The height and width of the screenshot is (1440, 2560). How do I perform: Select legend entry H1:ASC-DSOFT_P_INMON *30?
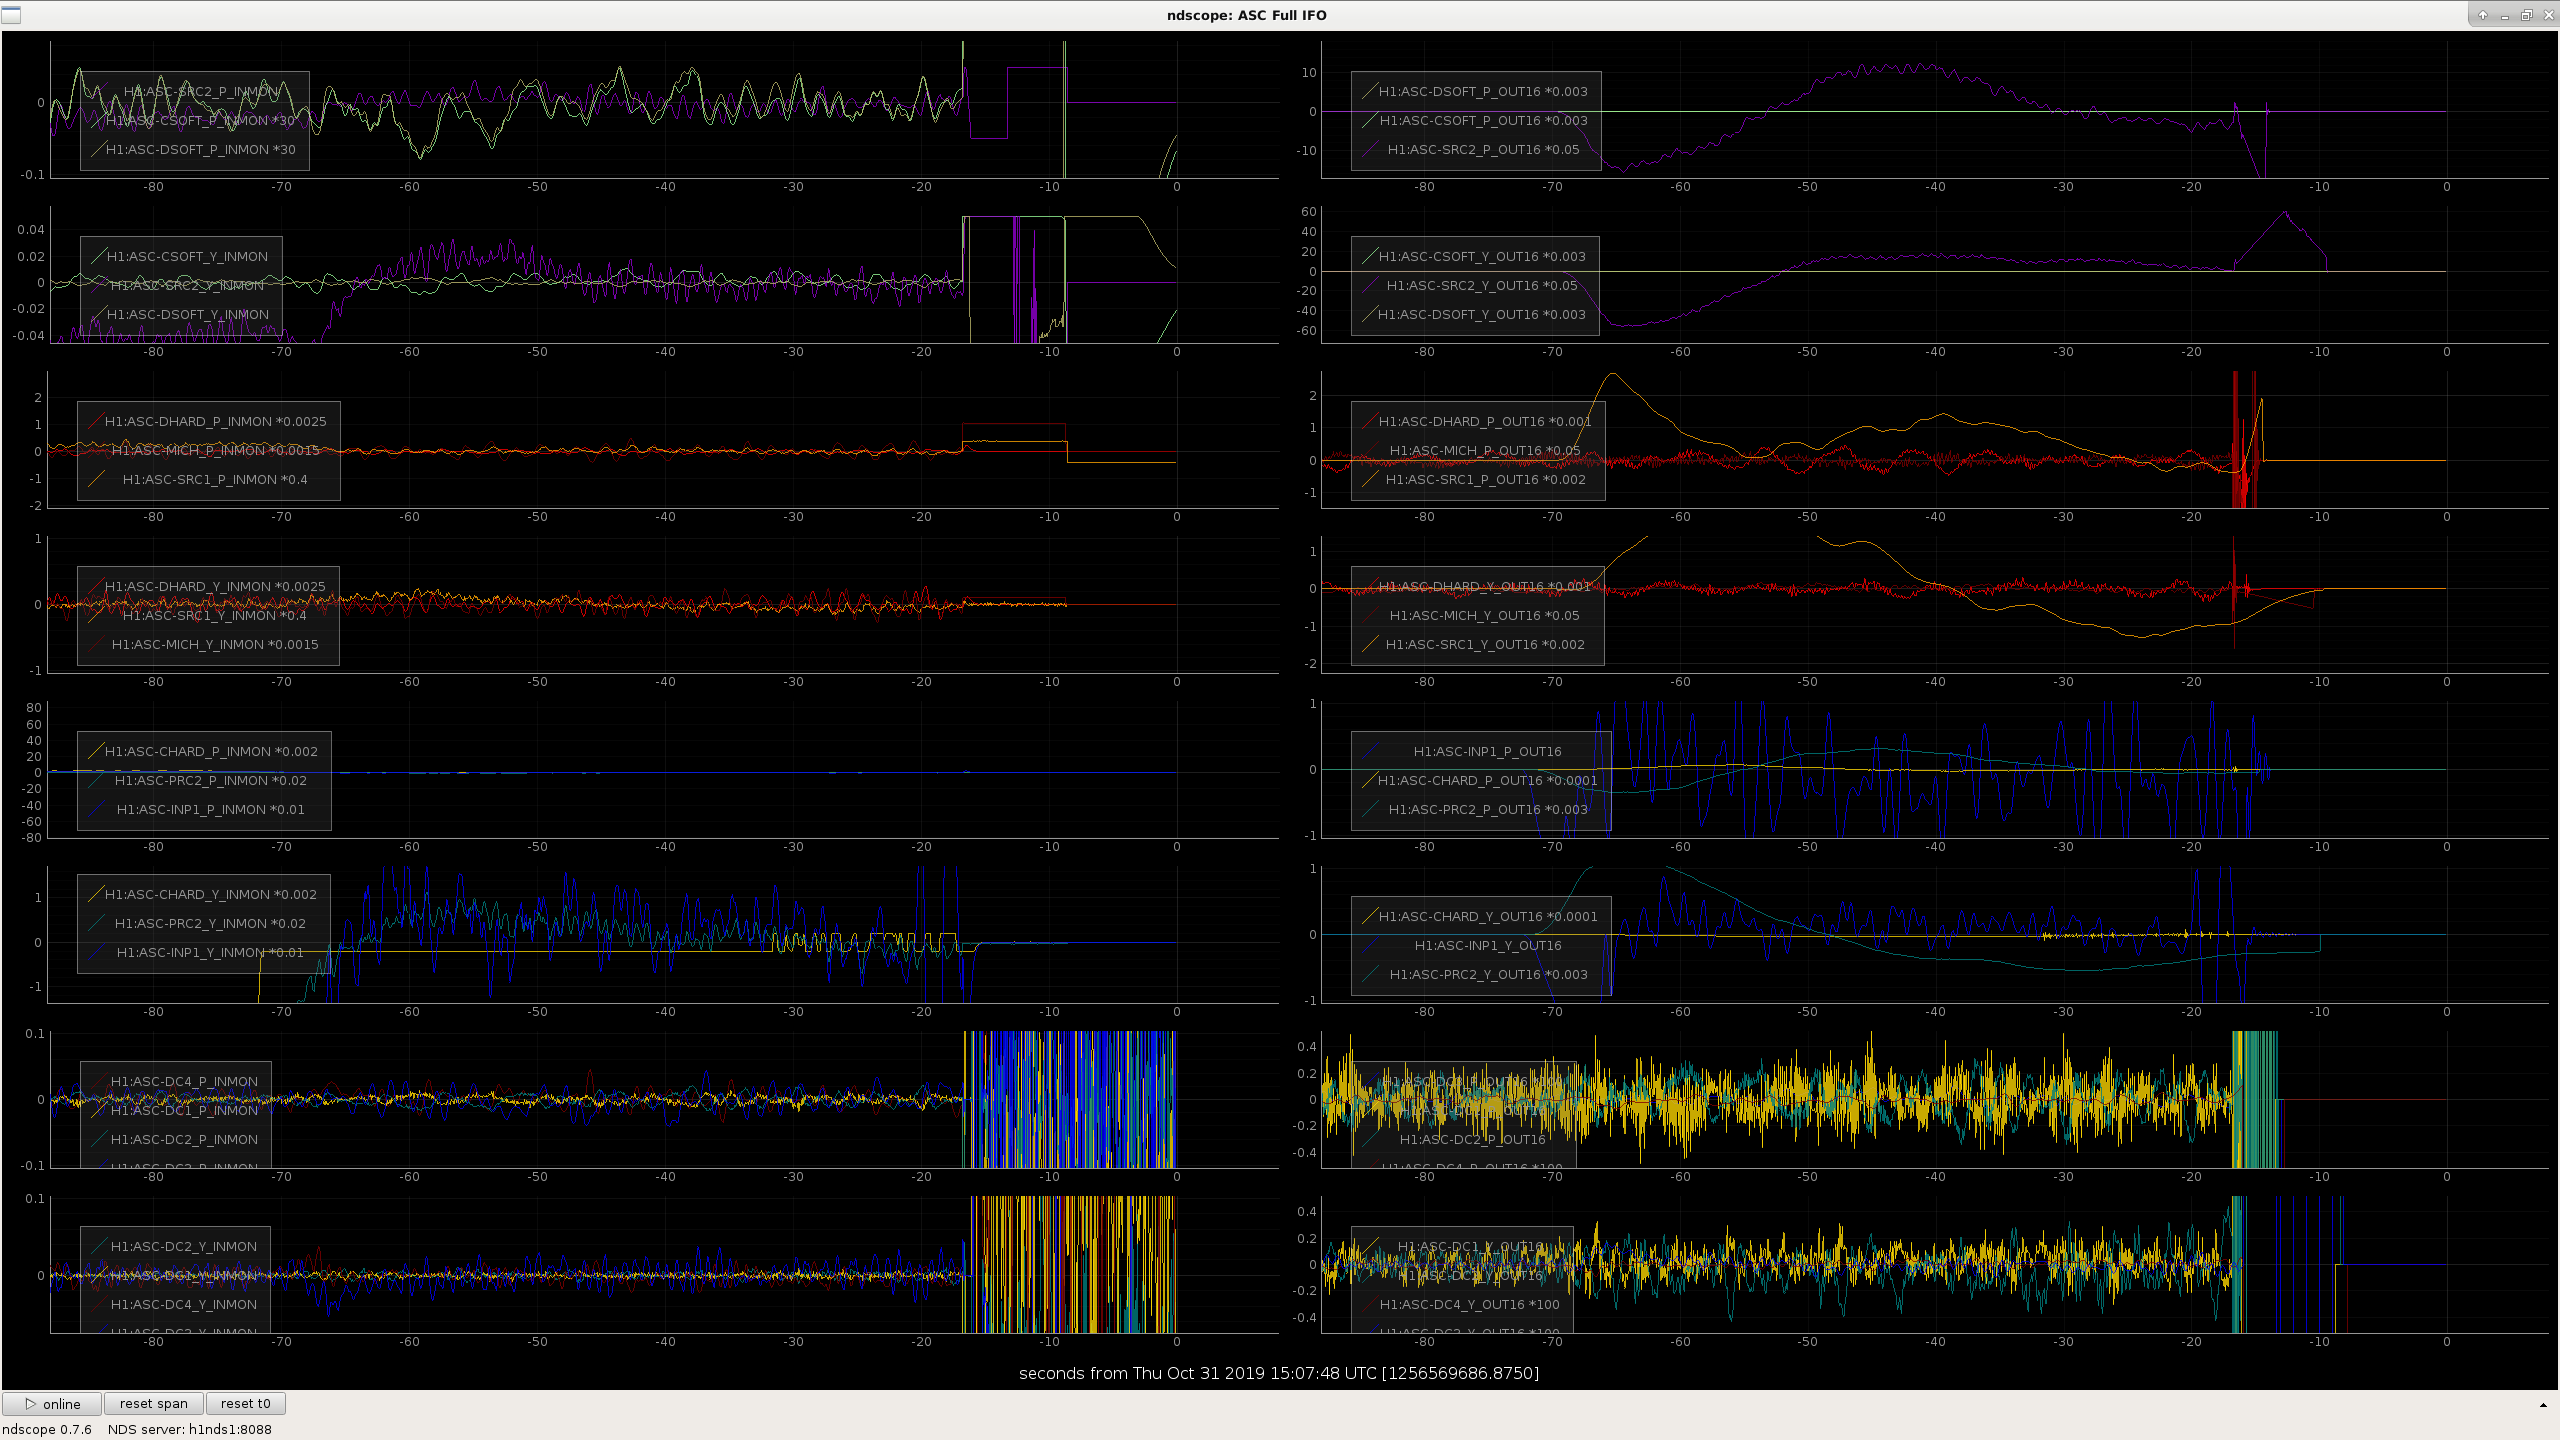point(201,150)
